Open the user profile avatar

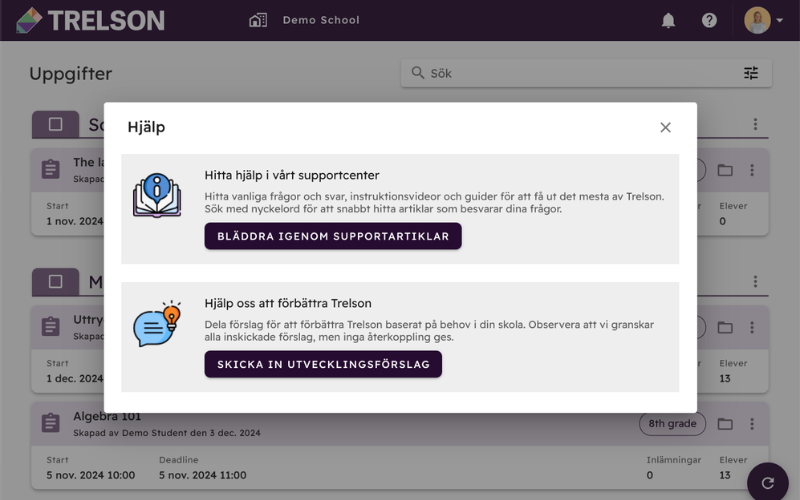pos(757,20)
